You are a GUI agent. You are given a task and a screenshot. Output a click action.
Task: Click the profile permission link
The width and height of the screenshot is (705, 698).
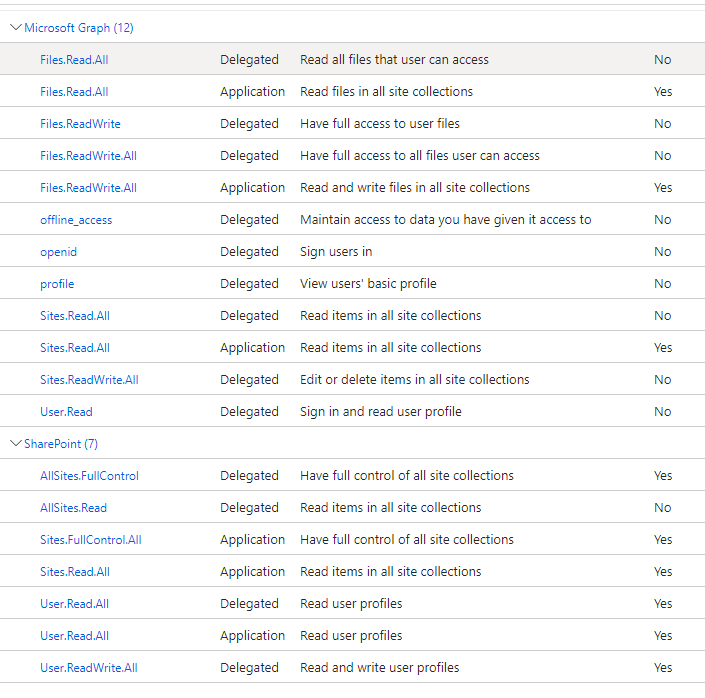coord(57,284)
